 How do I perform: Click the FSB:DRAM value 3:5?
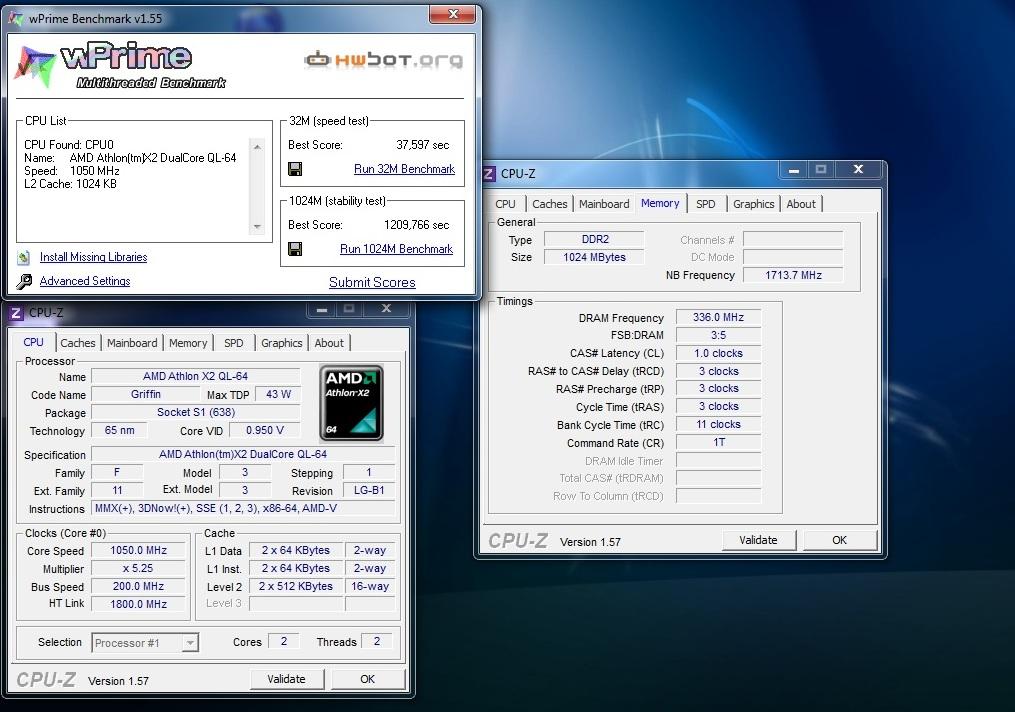(719, 335)
